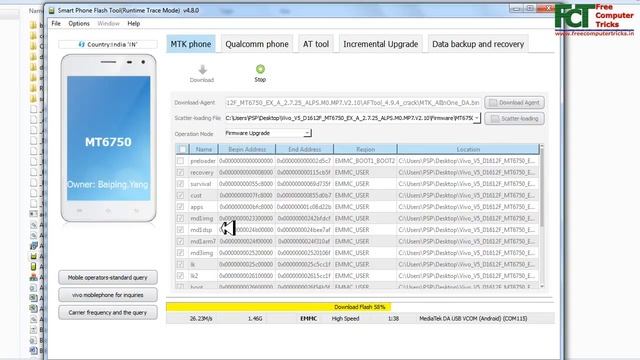
Task: Toggle the md3img row checkbox
Action: pos(180,253)
